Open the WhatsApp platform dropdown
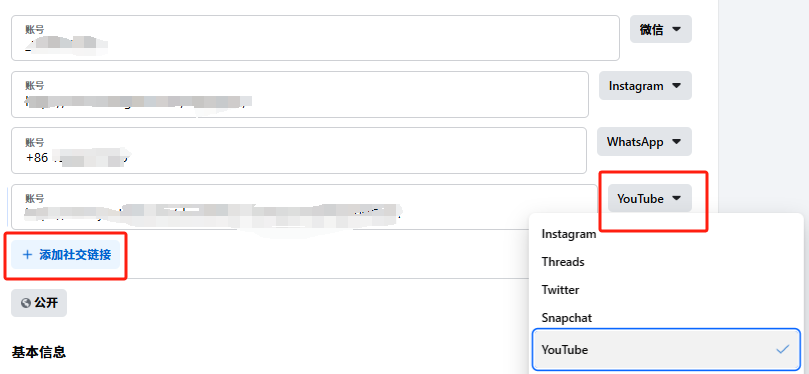This screenshot has width=809, height=374. click(x=644, y=142)
